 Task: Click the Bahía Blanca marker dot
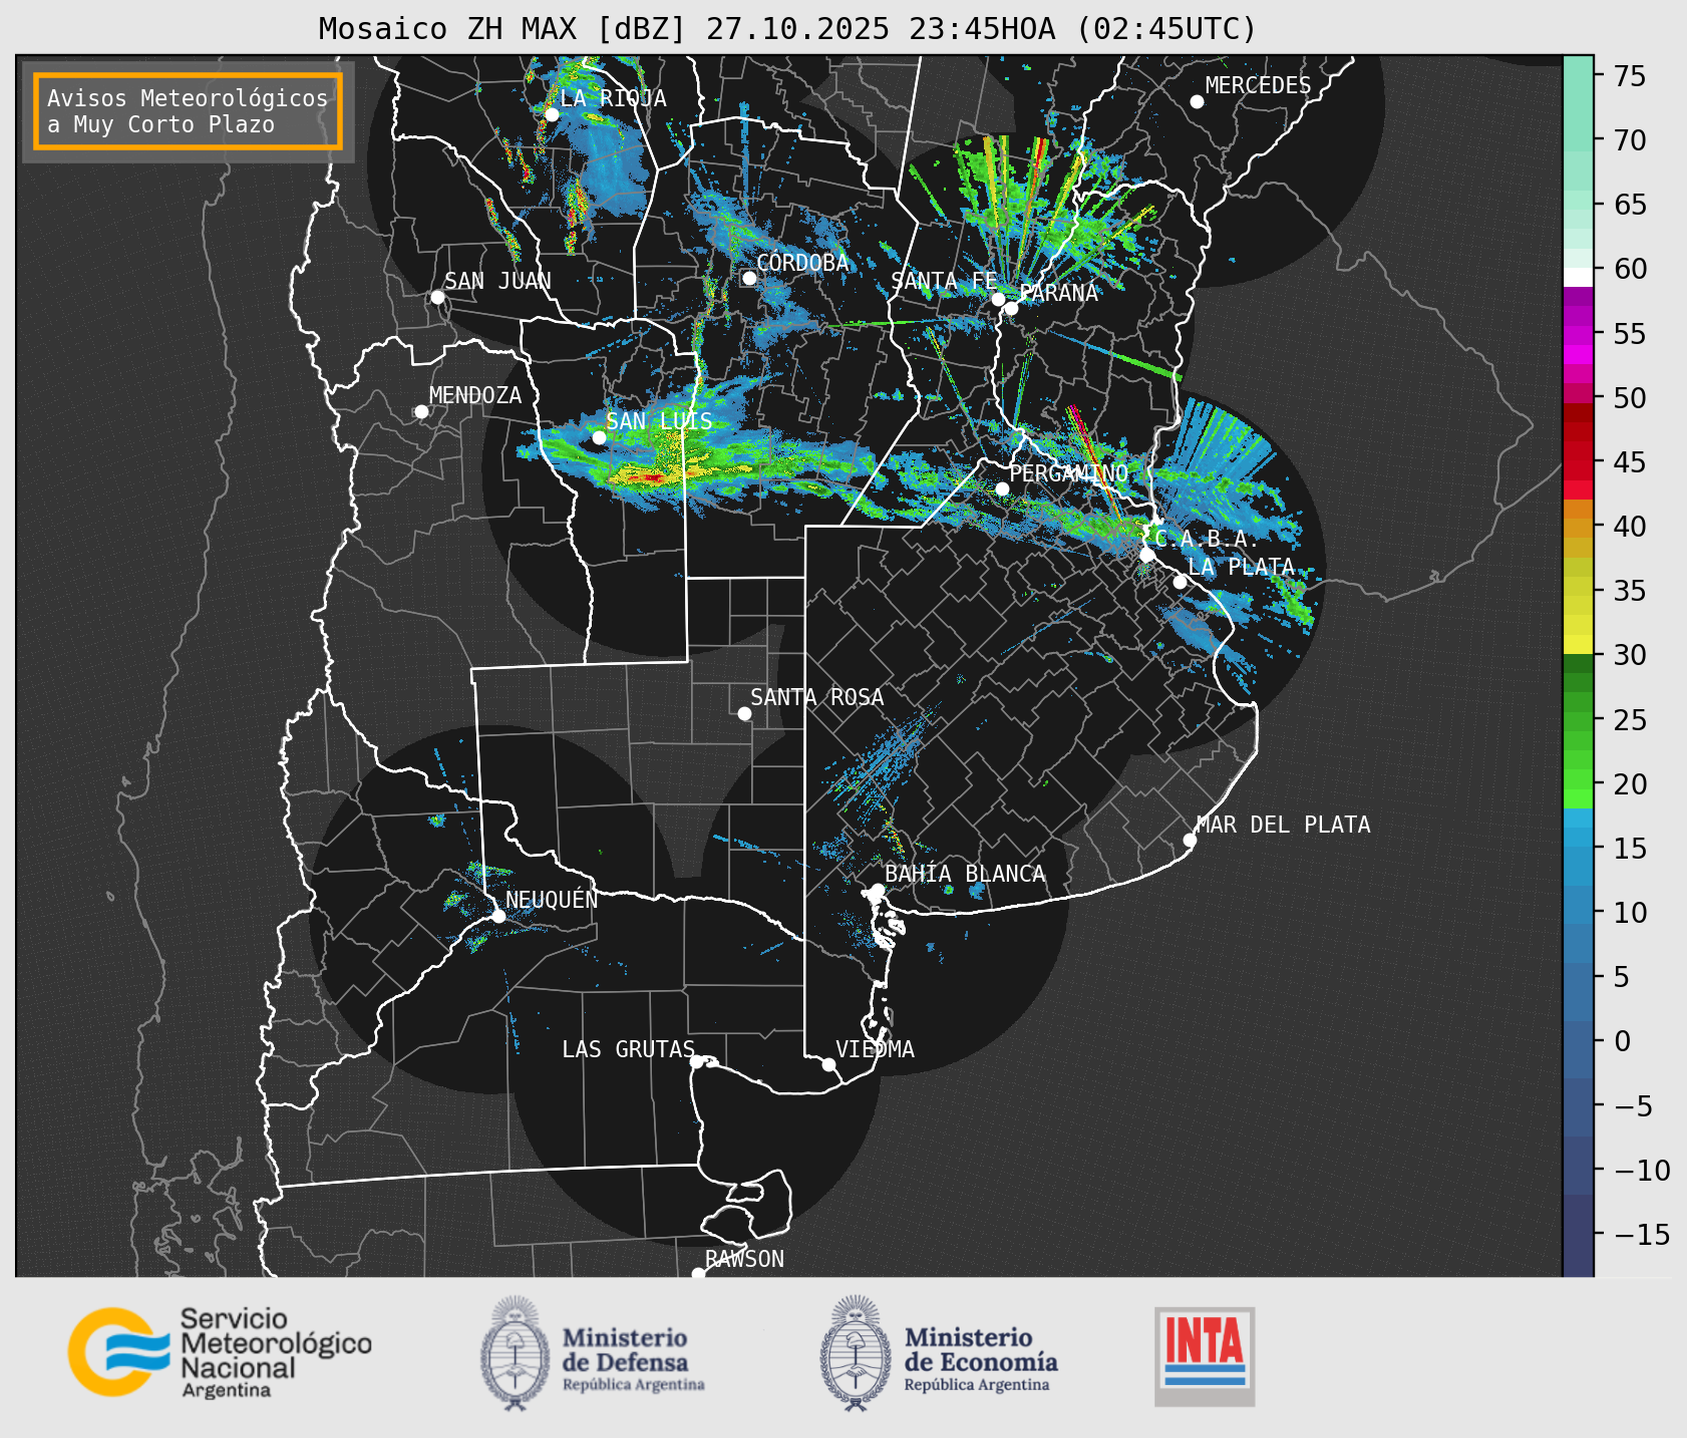pos(877,890)
